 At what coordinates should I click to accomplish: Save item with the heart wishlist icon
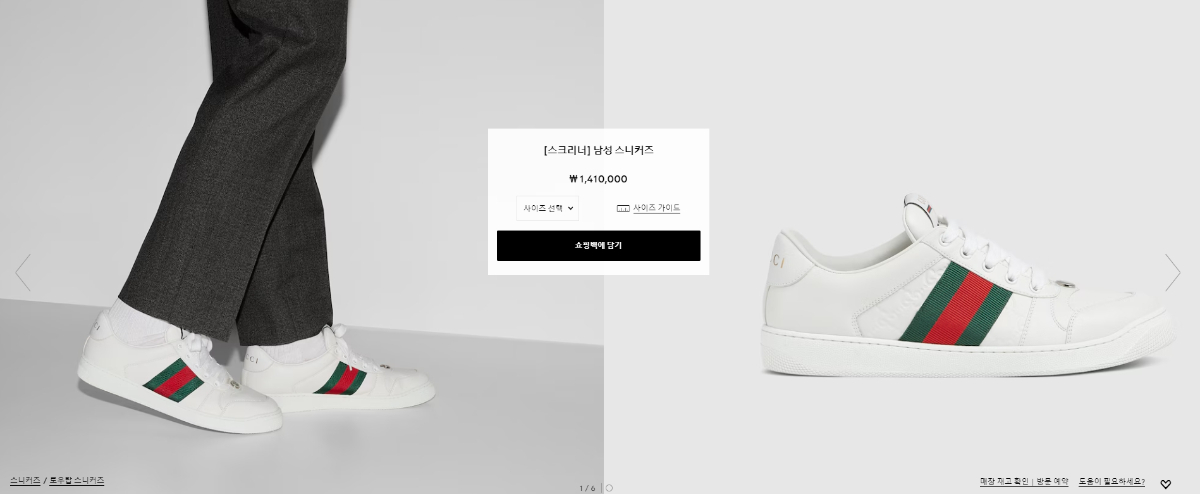pyautogui.click(x=1165, y=484)
